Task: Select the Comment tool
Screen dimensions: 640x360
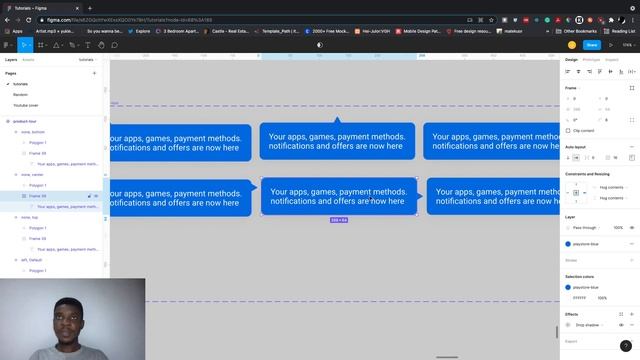Action: click(x=115, y=45)
